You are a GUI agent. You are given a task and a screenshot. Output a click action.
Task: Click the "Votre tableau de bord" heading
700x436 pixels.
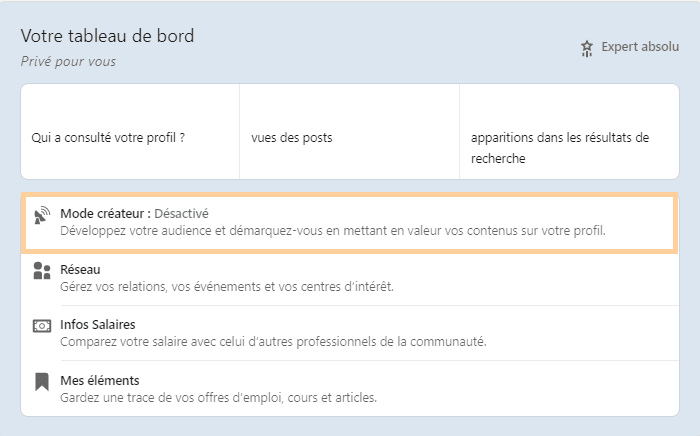107,36
